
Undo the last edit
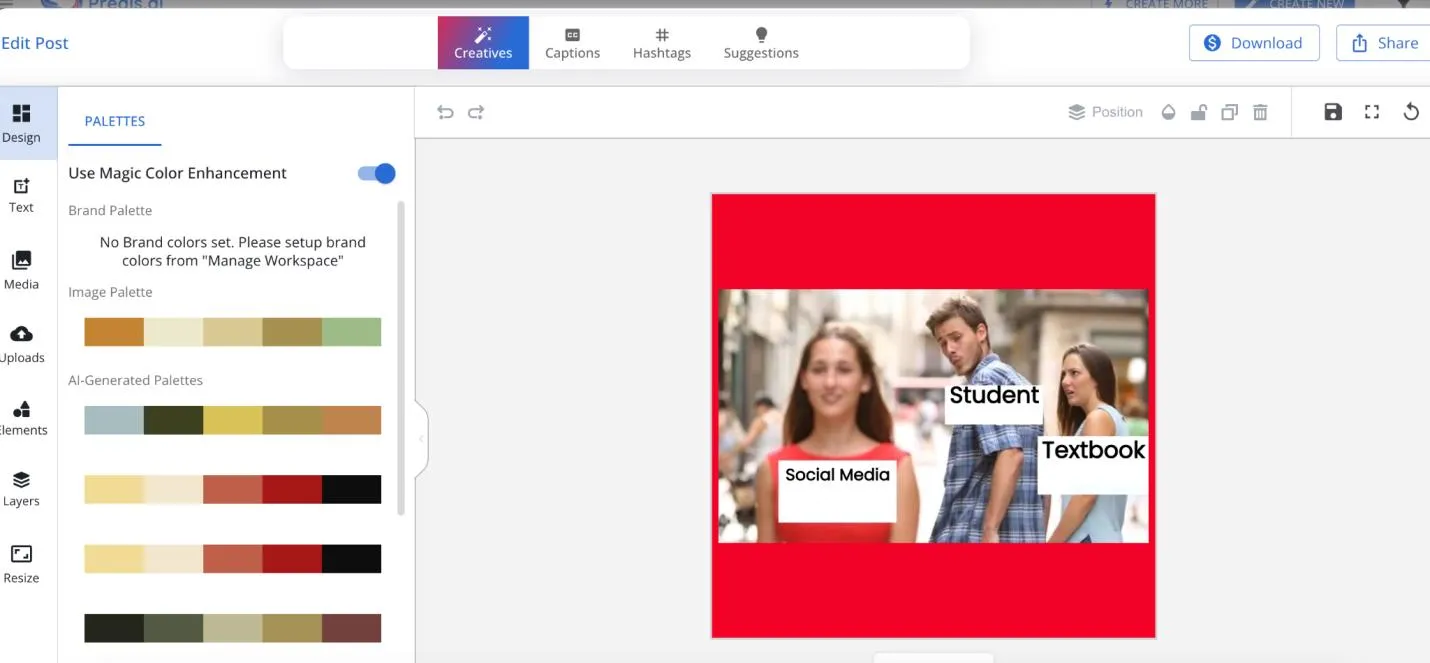coord(445,112)
